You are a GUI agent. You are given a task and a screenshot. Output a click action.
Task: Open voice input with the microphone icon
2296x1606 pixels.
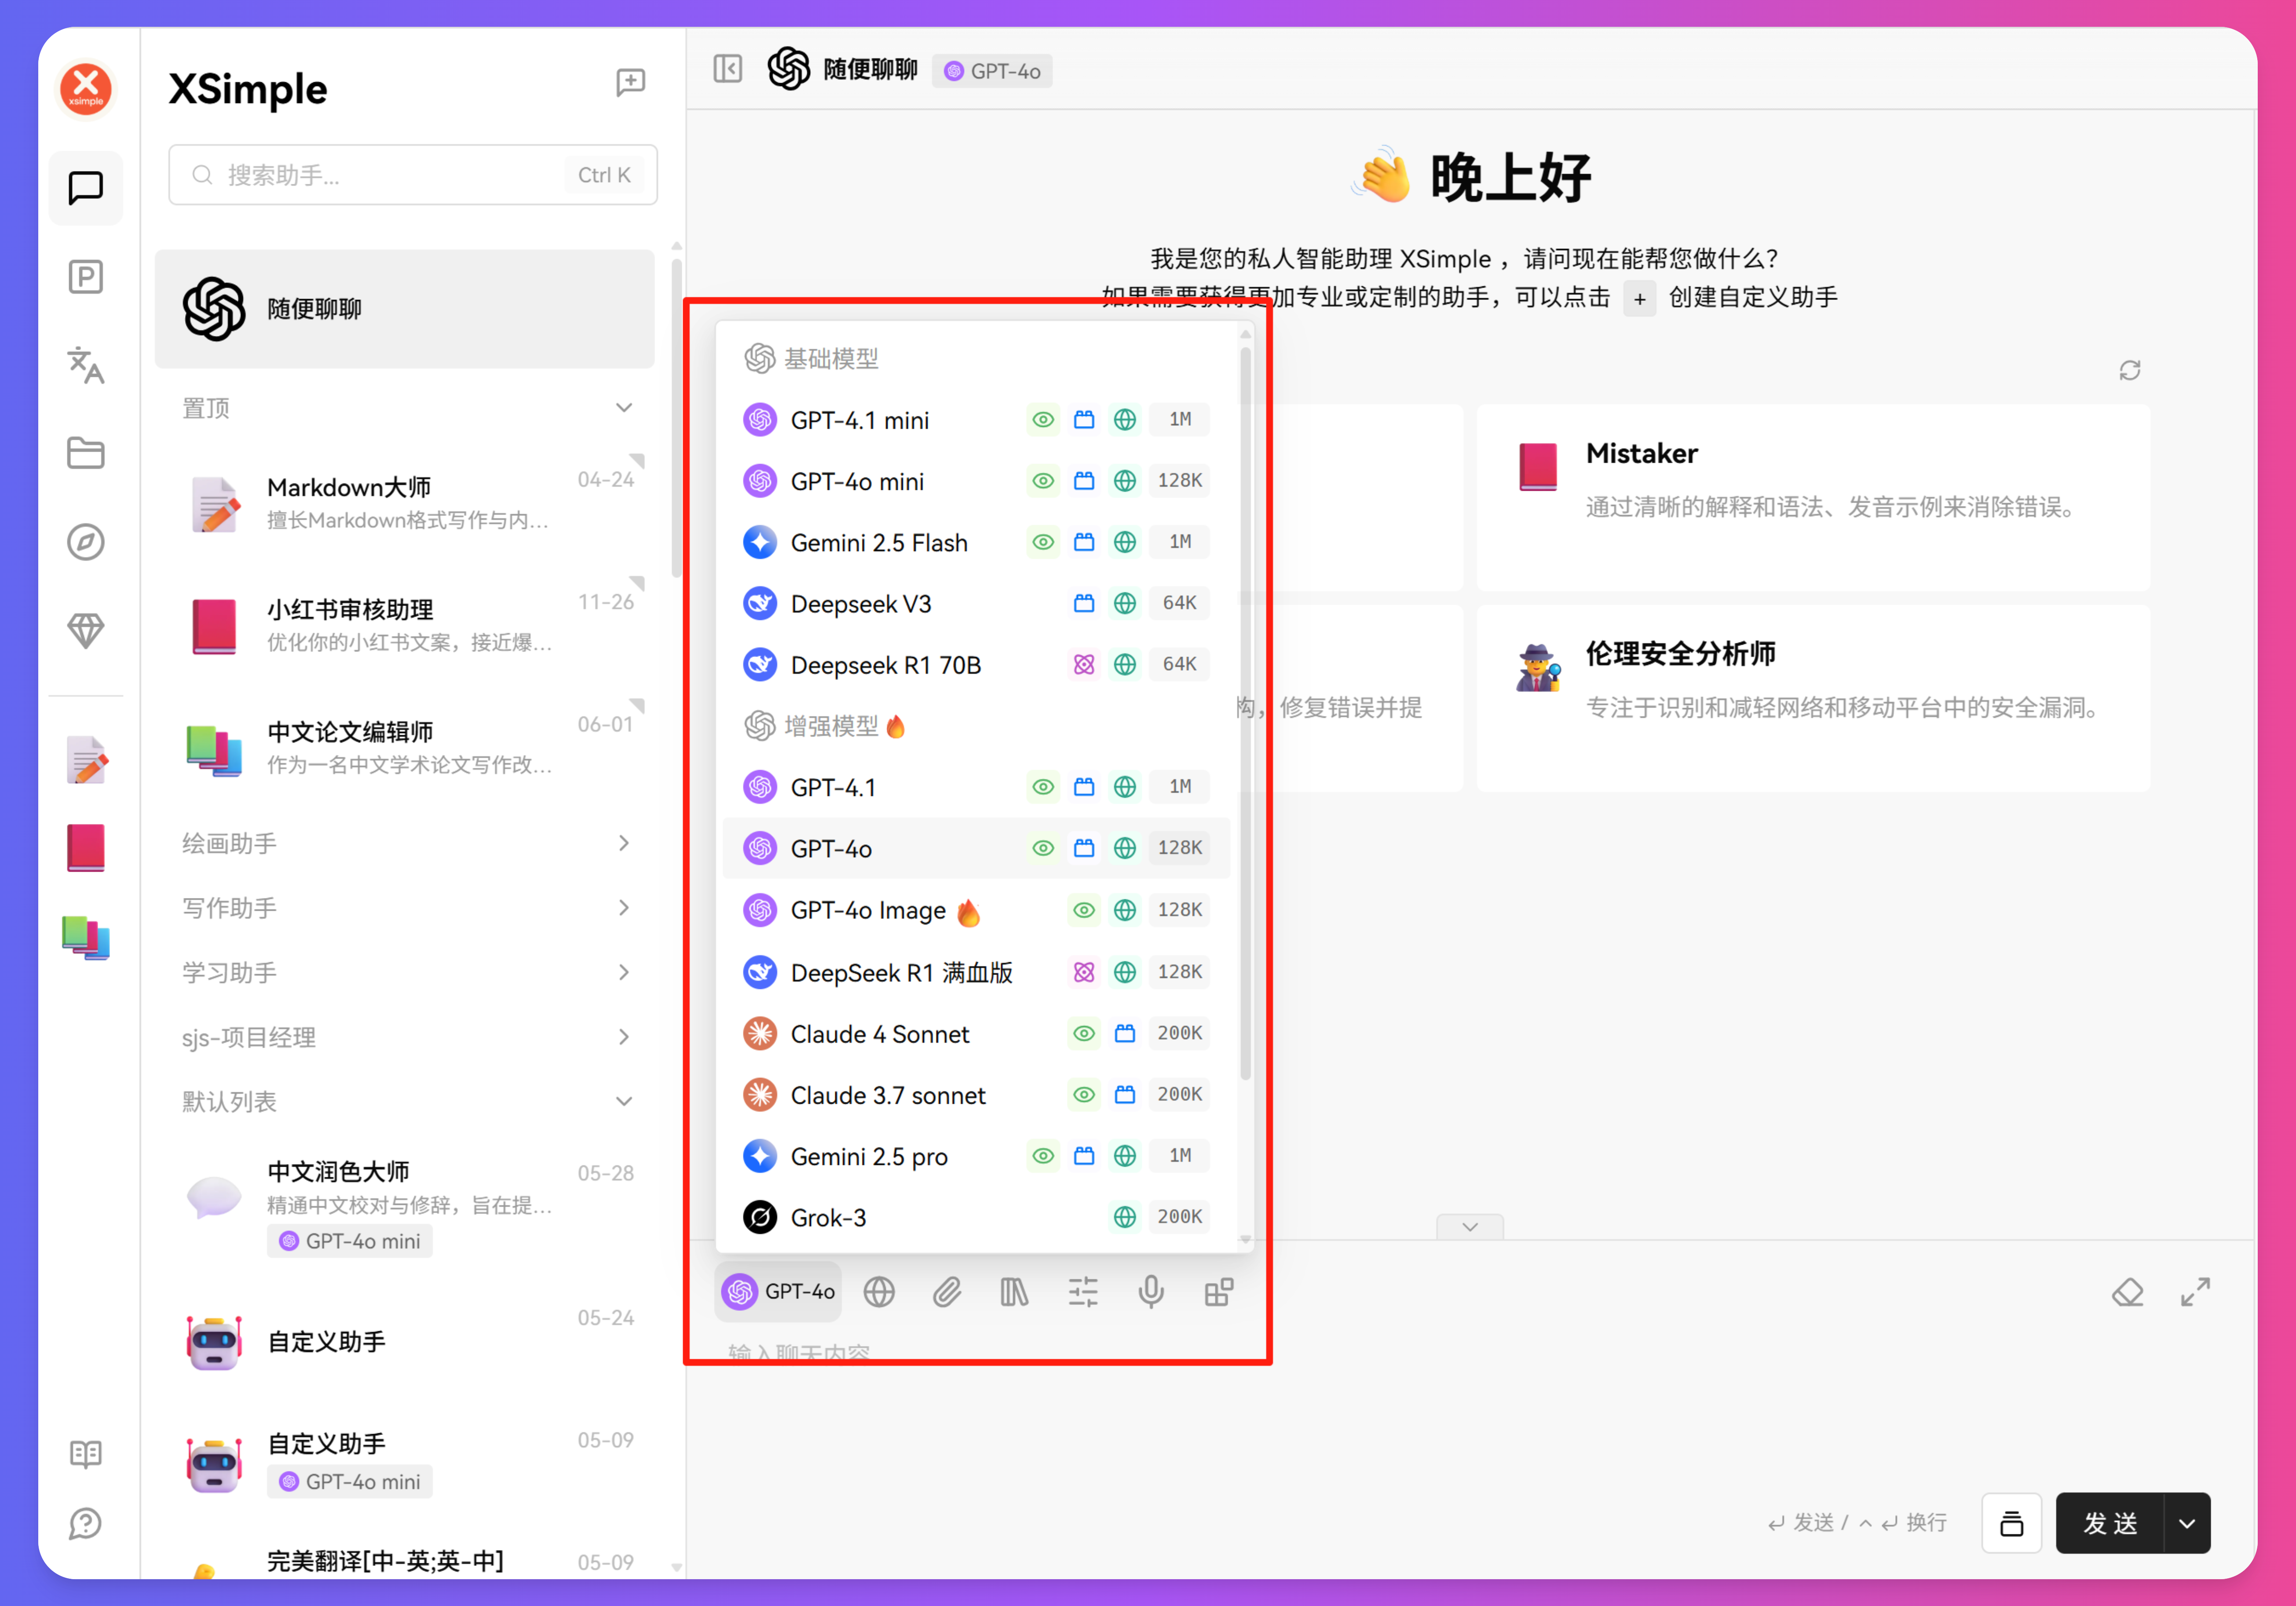(x=1151, y=1292)
